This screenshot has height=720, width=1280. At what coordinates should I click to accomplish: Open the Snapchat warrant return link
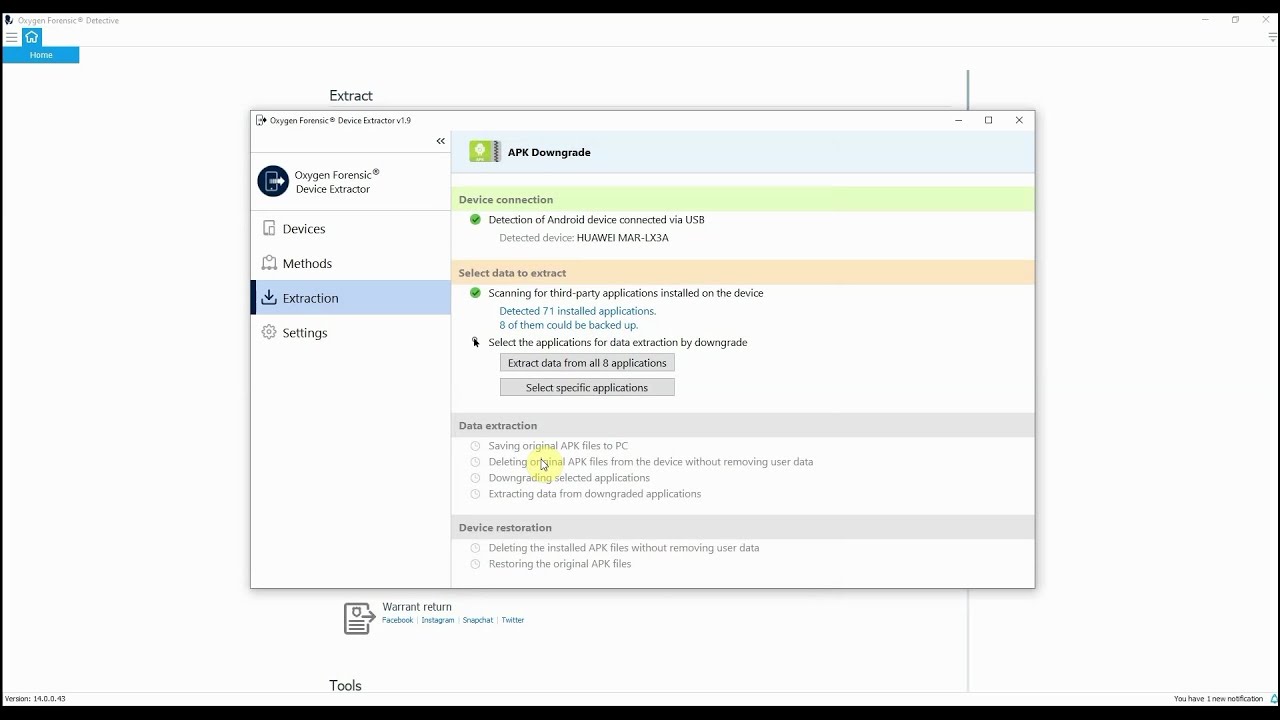pyautogui.click(x=478, y=620)
